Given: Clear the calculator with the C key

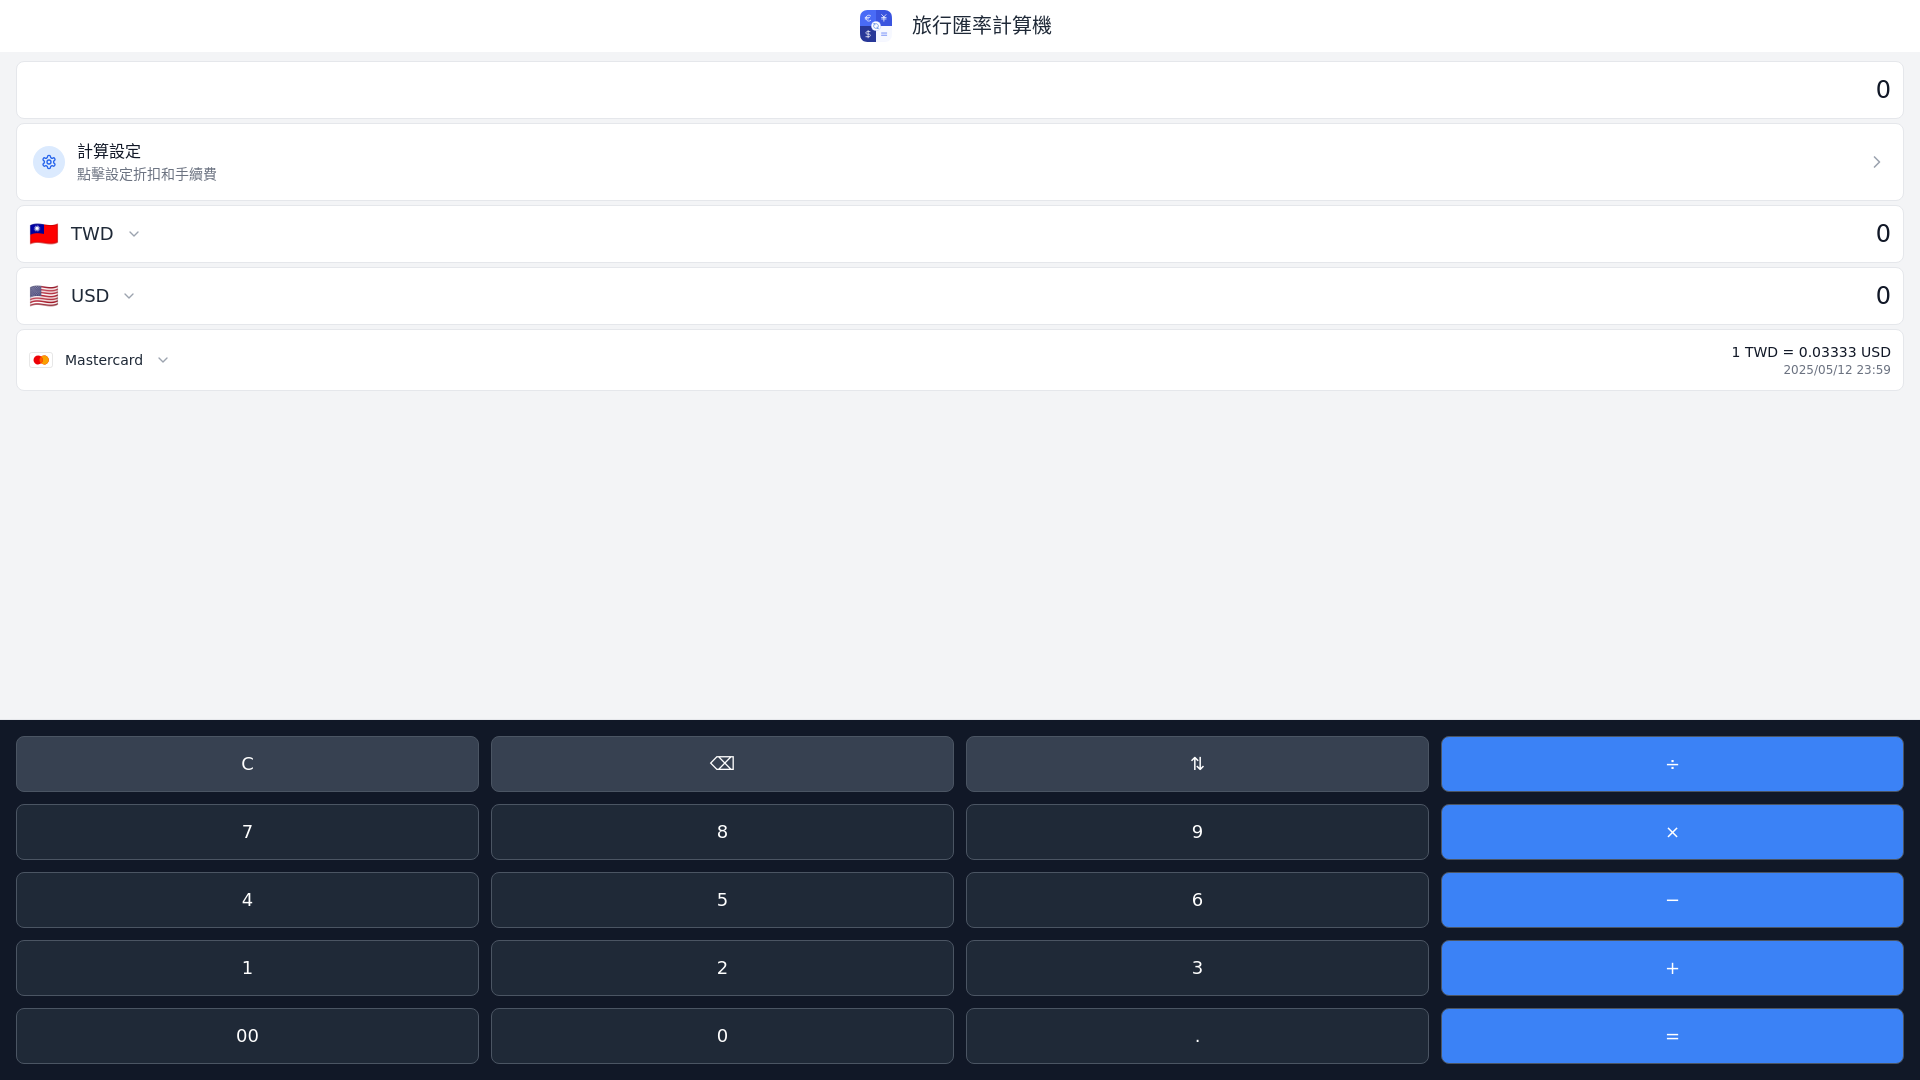Looking at the screenshot, I should (247, 764).
